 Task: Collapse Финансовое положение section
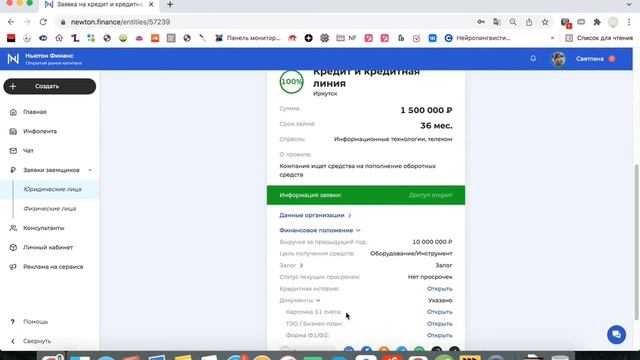point(320,230)
